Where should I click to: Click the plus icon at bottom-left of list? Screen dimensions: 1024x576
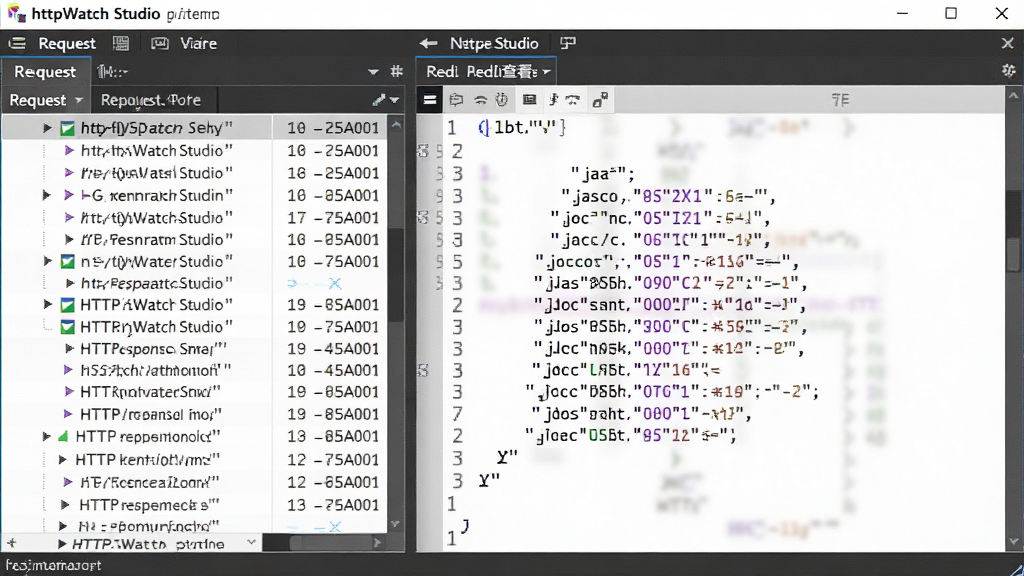point(12,543)
